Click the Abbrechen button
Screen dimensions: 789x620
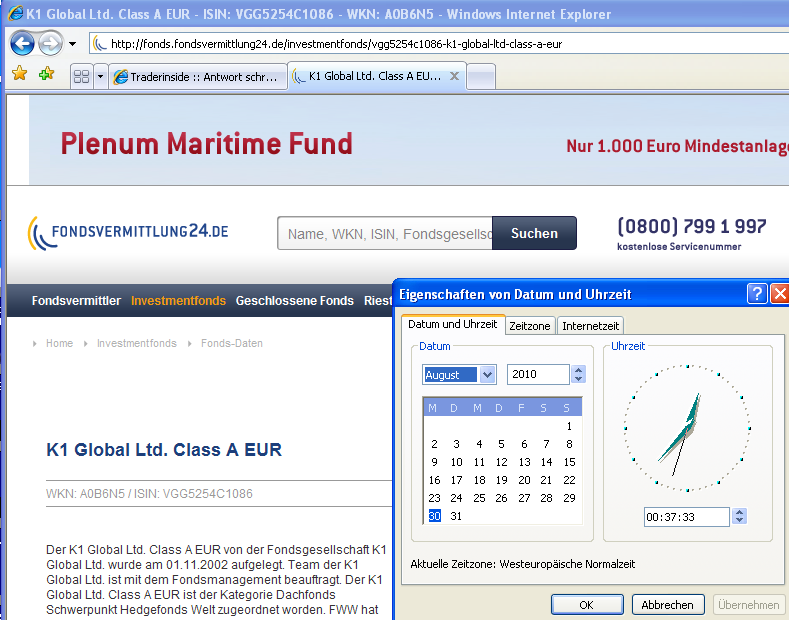coord(667,604)
